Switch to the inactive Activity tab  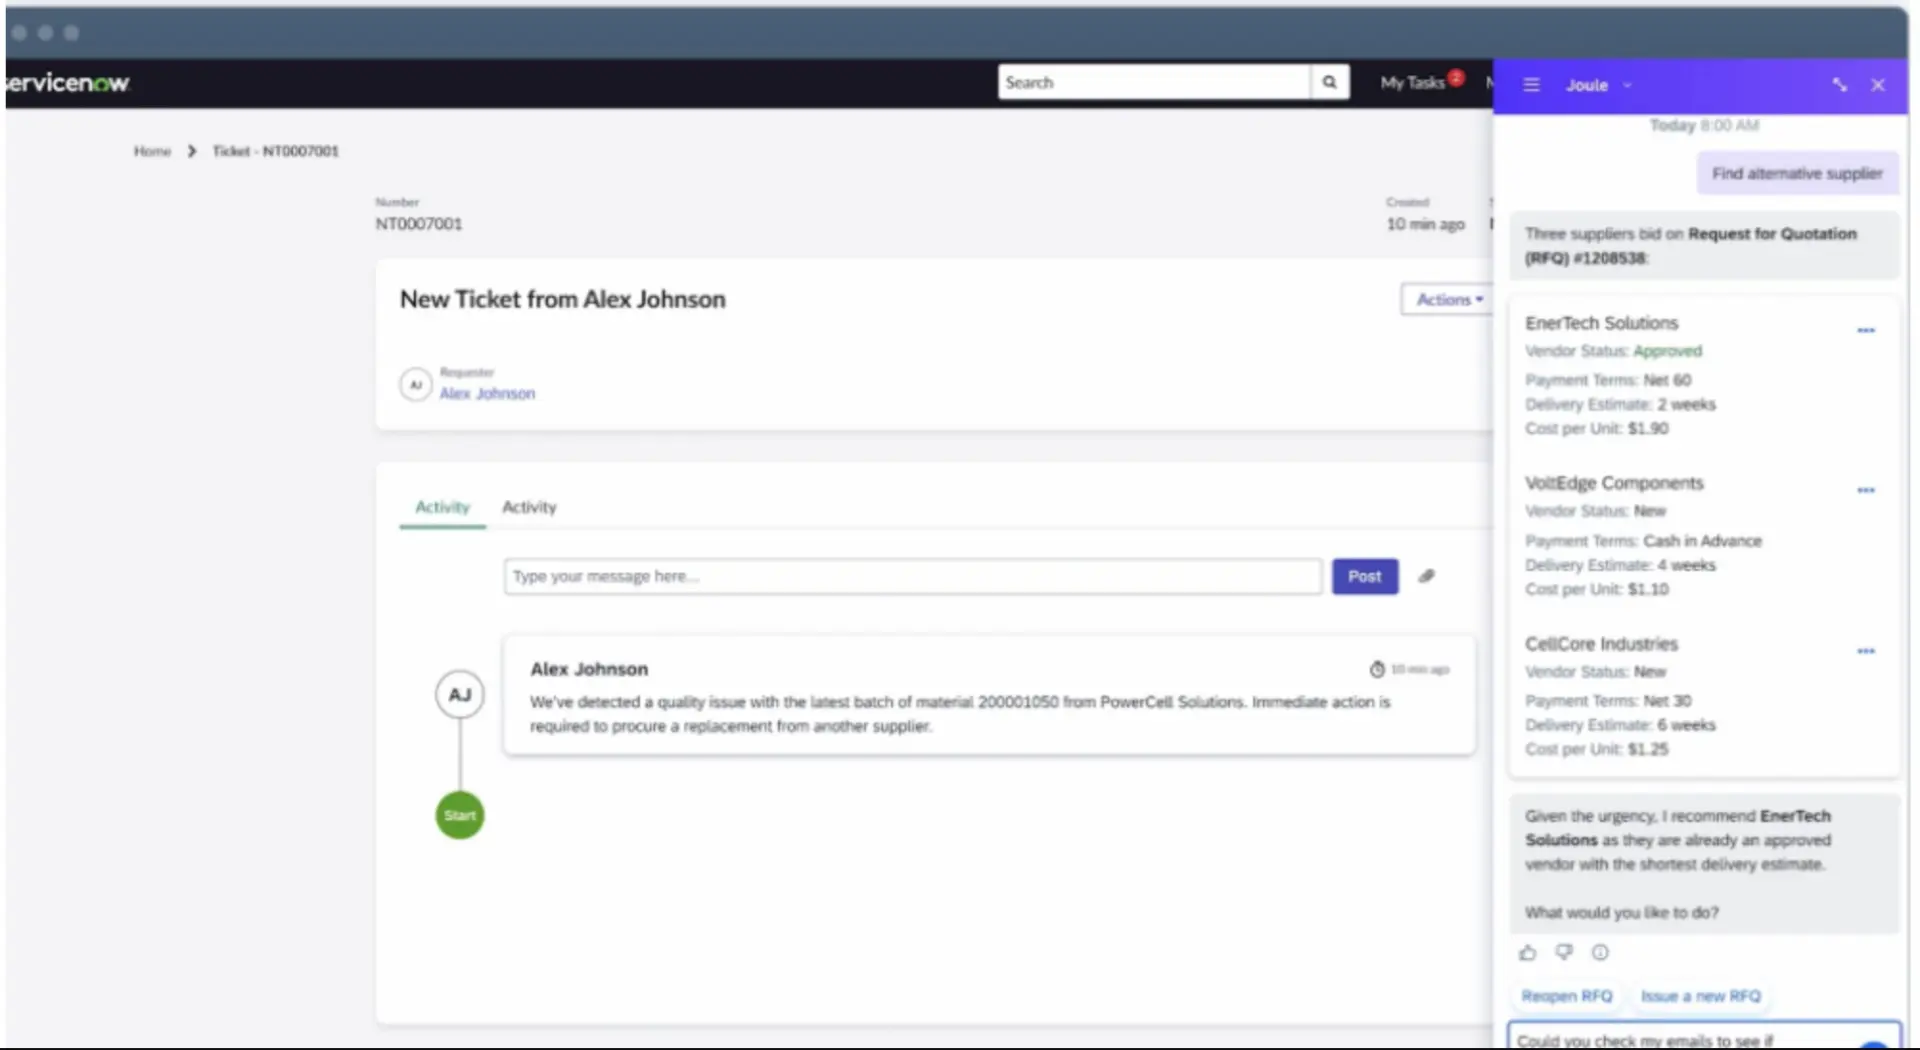coord(529,507)
